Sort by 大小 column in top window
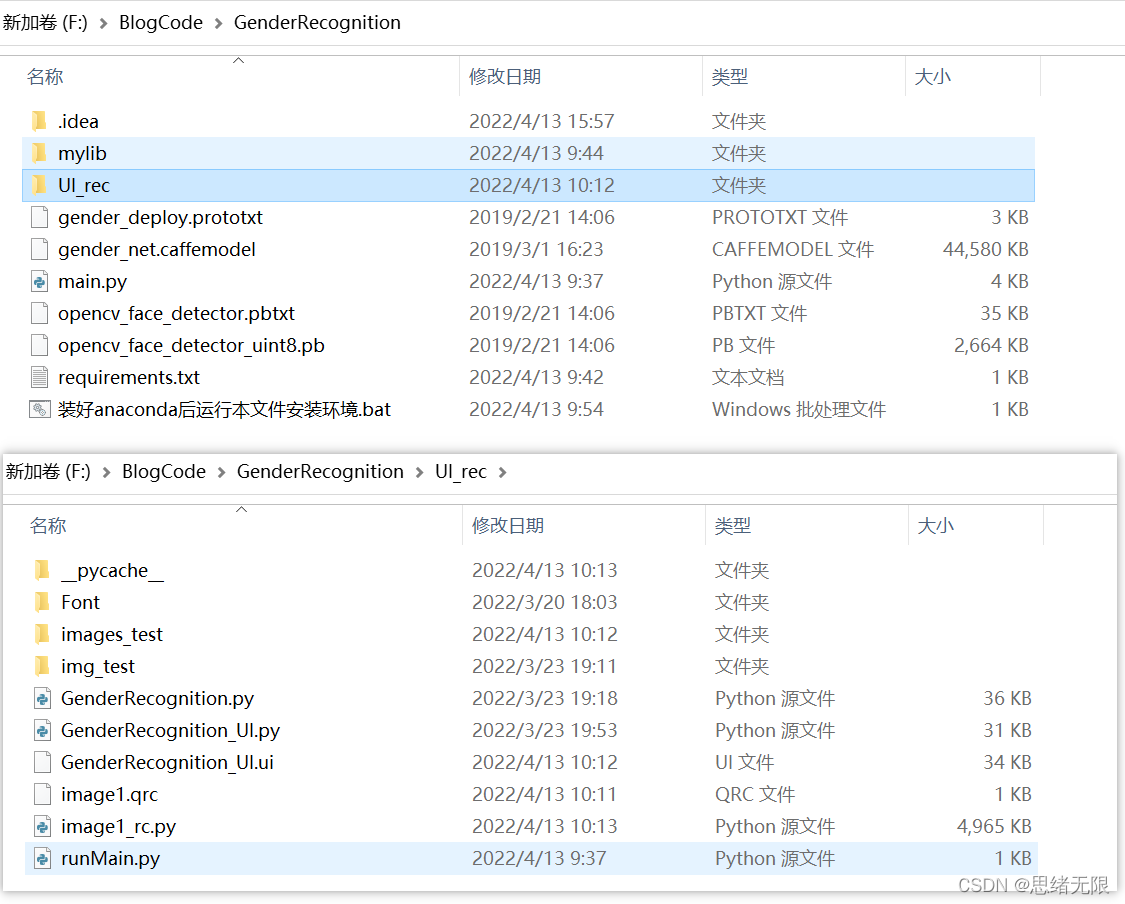 933,77
